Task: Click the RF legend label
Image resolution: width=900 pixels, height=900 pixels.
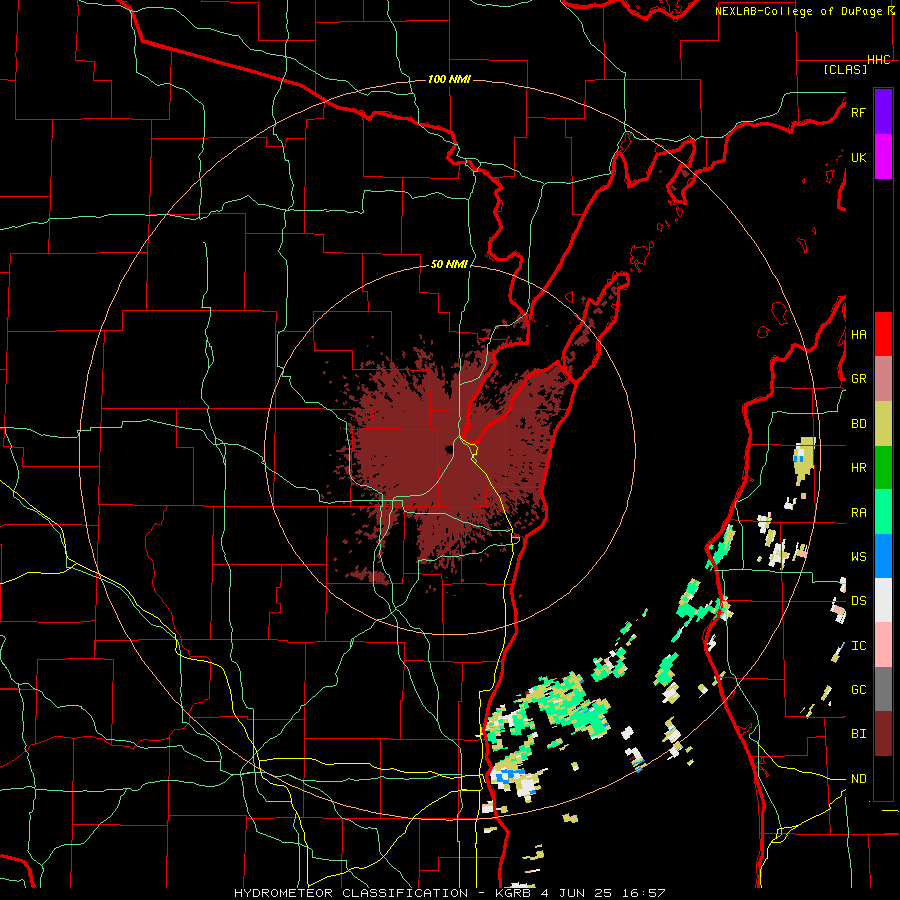Action: coord(858,112)
